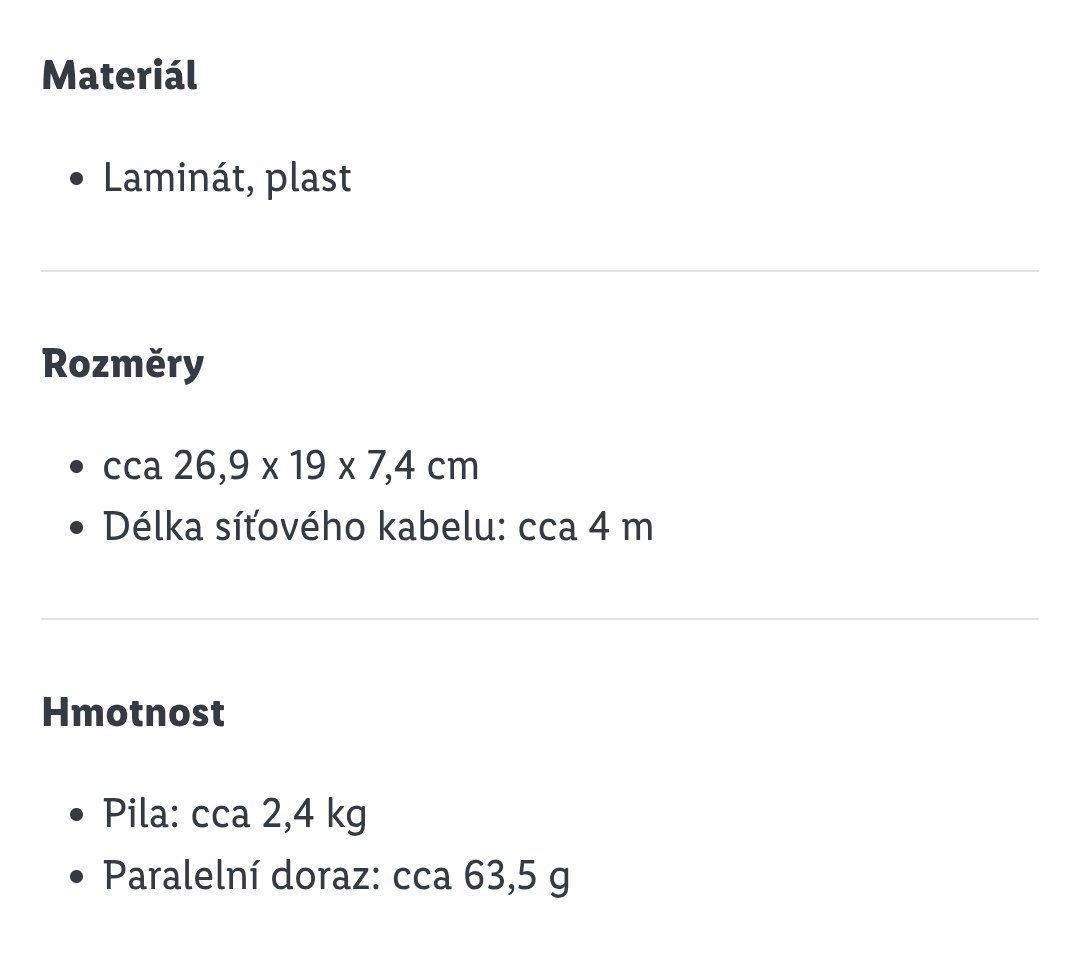Click the Rozměry section heading
1071x972 pixels.
click(122, 363)
